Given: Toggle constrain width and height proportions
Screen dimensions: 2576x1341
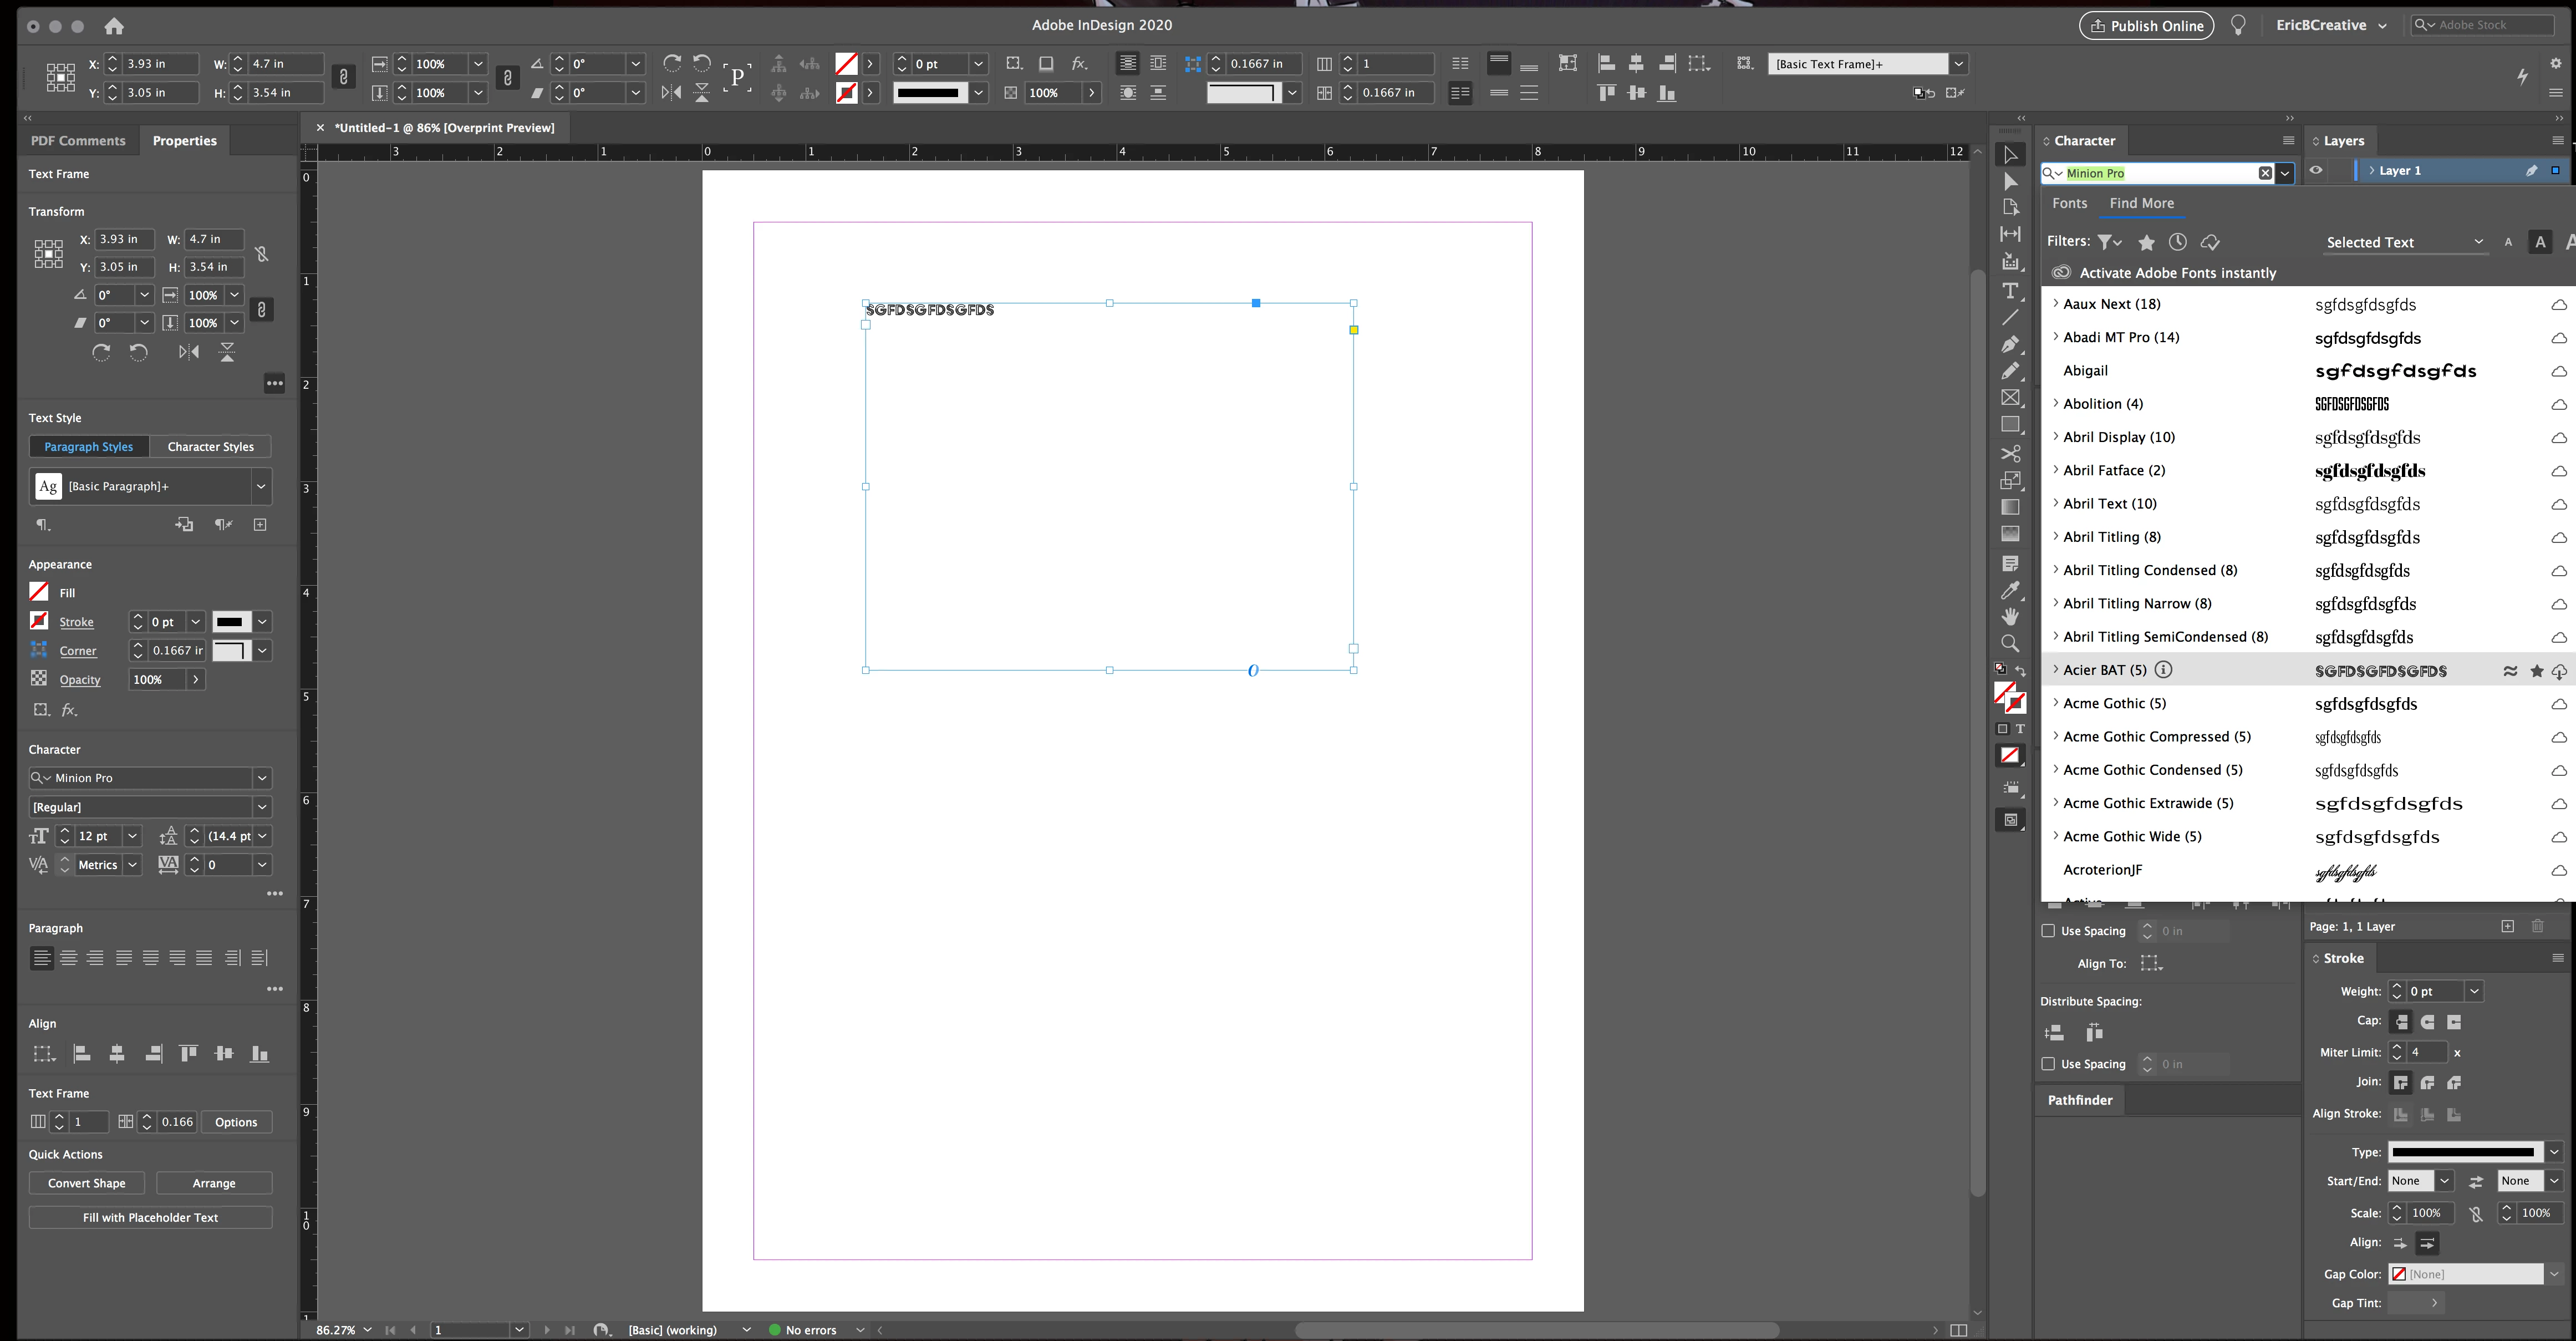Looking at the screenshot, I should [261, 254].
